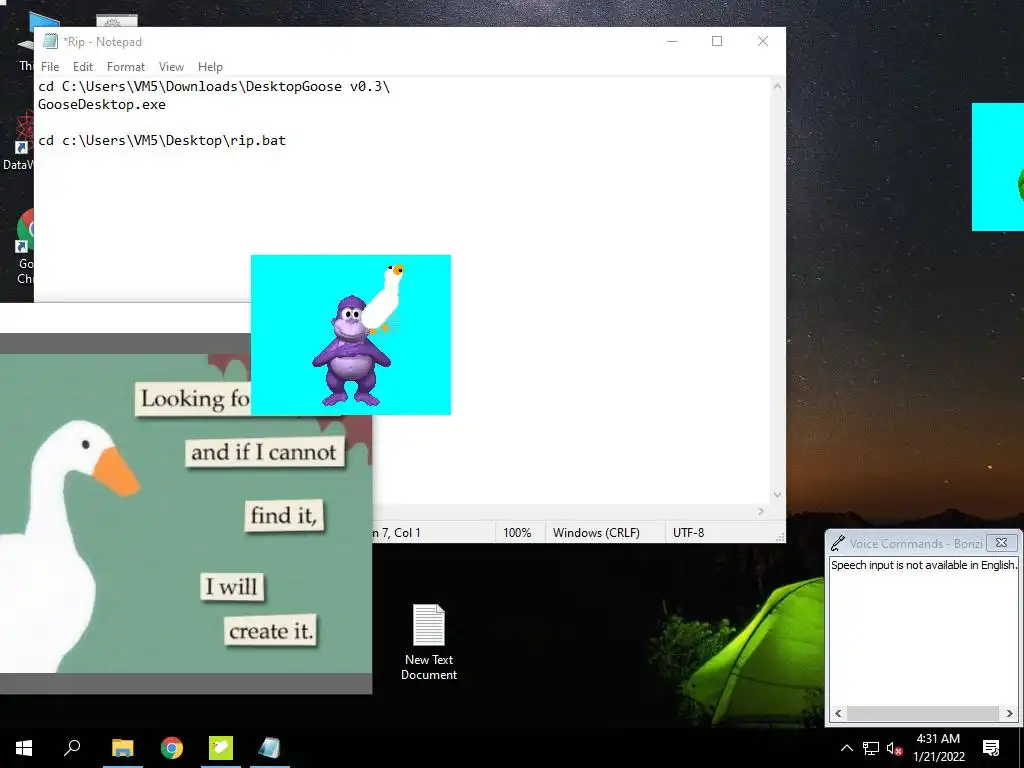Click the pen icon in Voice Commands title
Image resolution: width=1024 pixels, height=768 pixels.
[x=838, y=543]
